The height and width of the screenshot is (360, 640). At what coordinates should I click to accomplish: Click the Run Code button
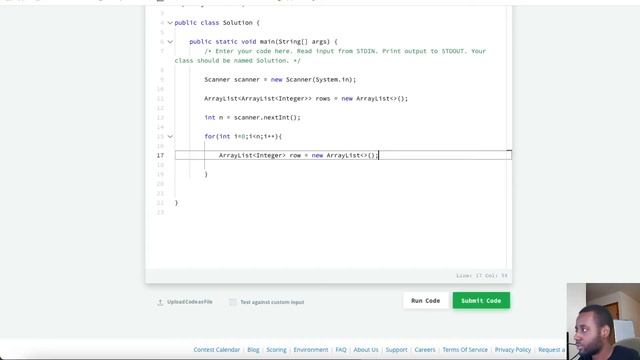(425, 300)
